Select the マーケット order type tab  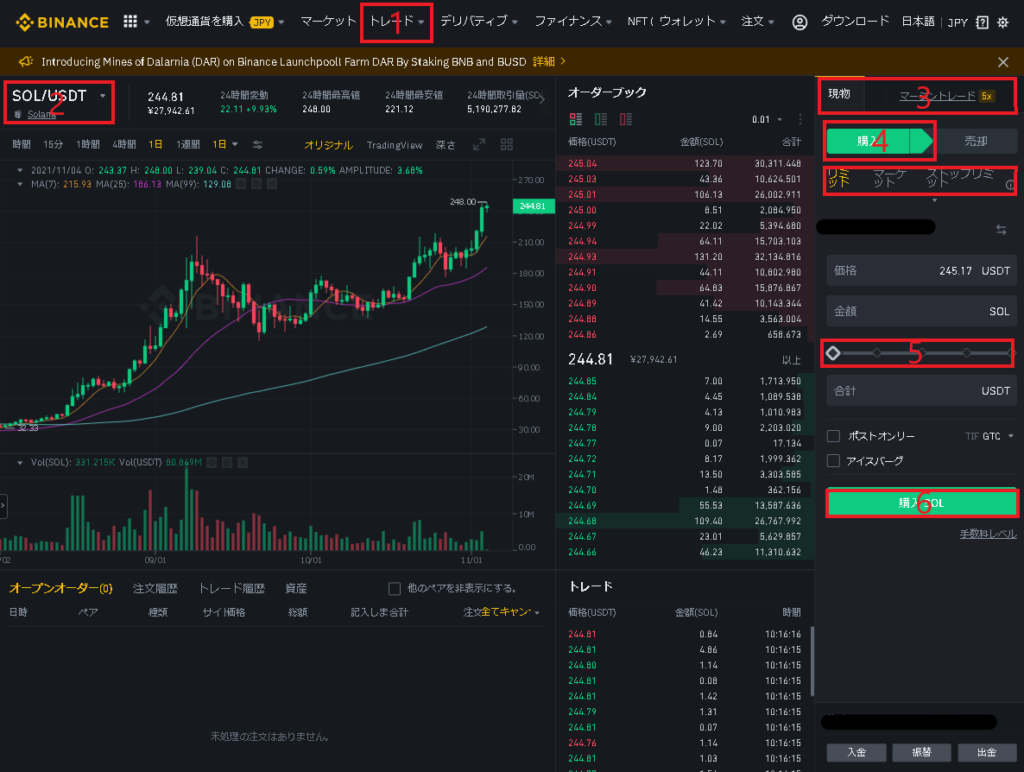click(x=889, y=177)
